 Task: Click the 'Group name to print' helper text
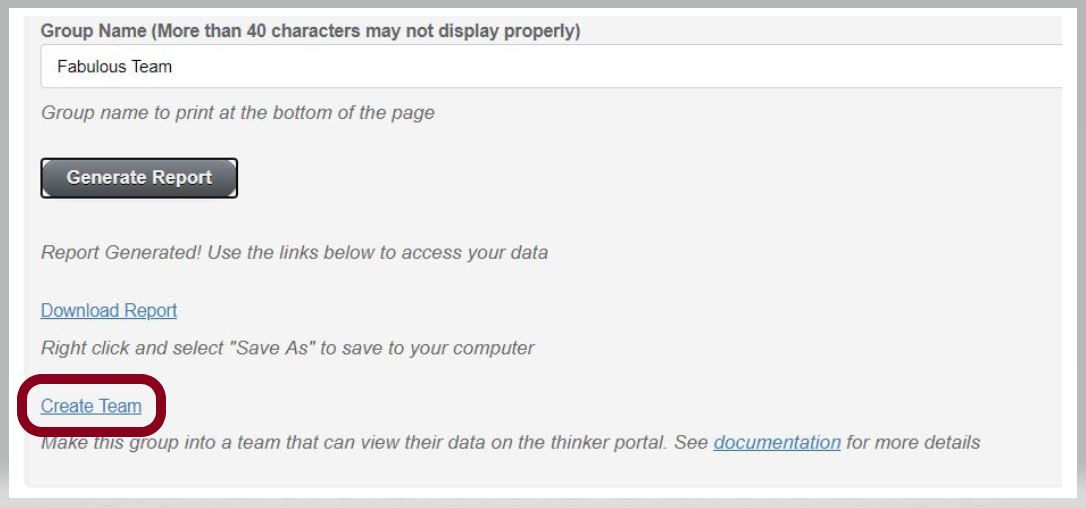click(x=237, y=113)
